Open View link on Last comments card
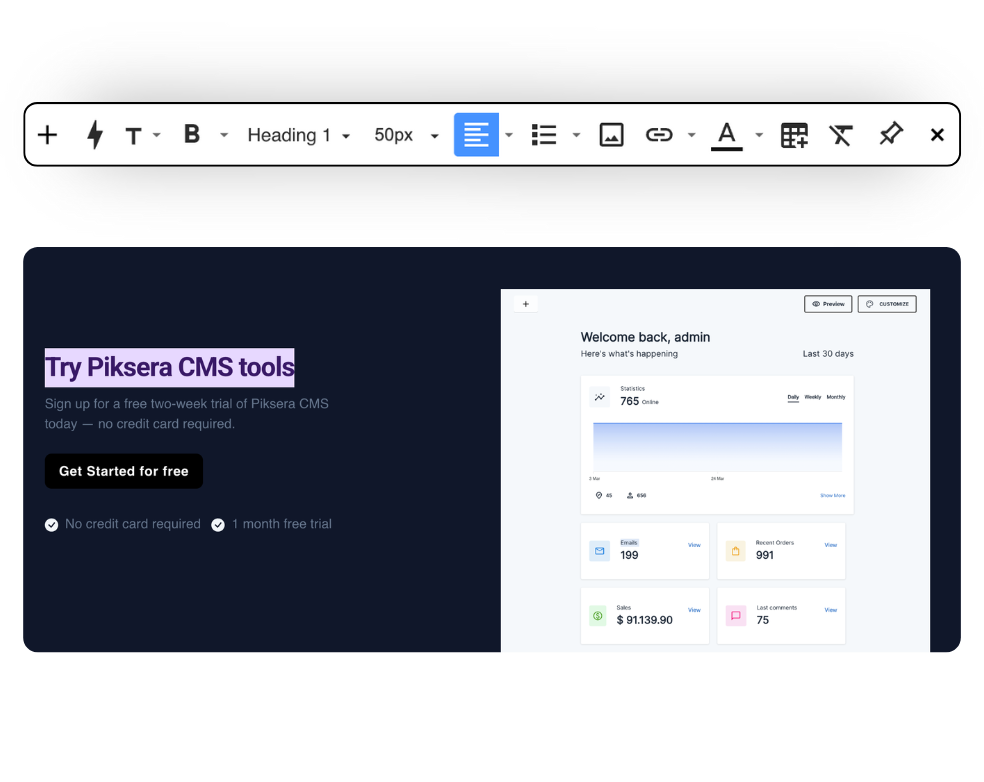The height and width of the screenshot is (782, 984). 830,610
